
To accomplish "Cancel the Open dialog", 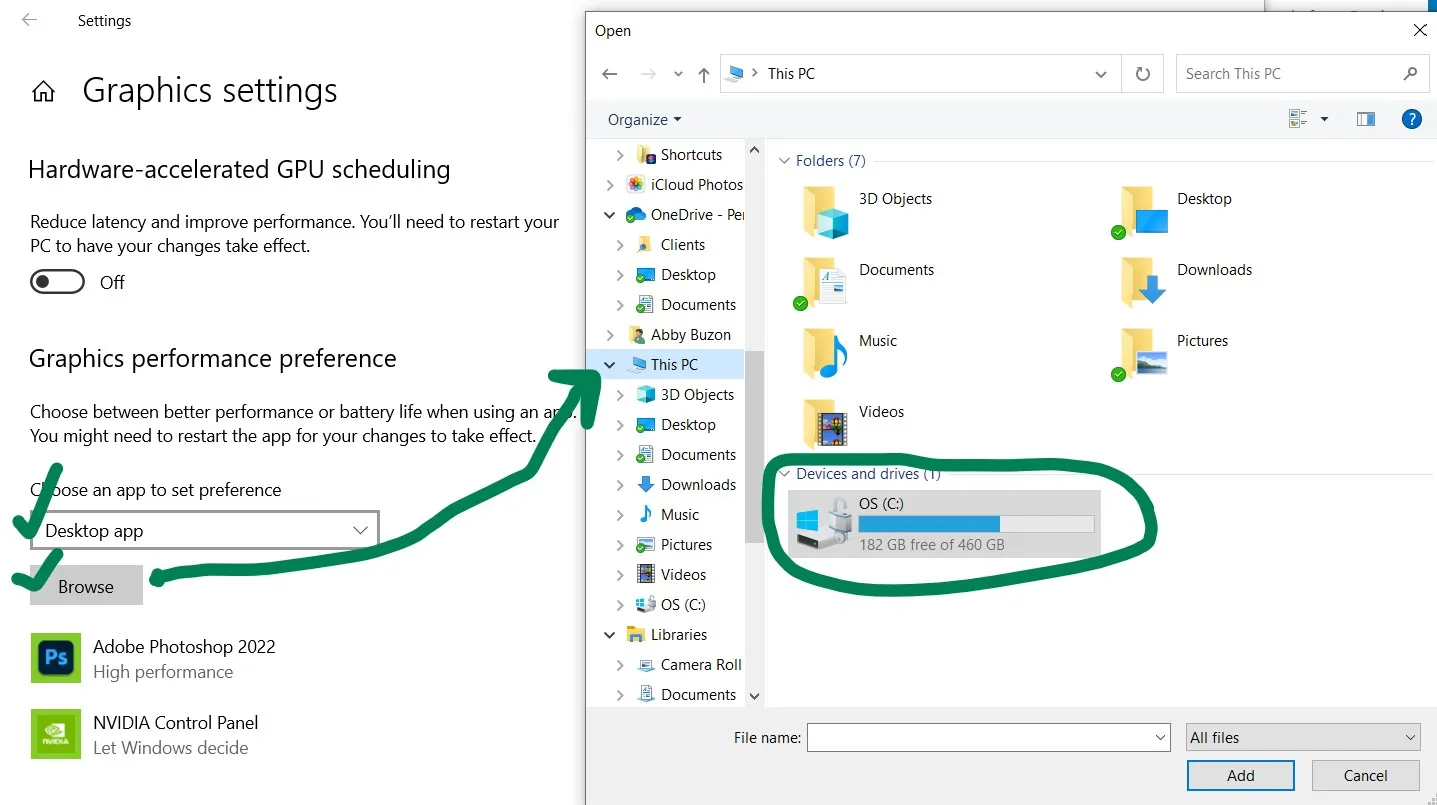I will (1364, 775).
